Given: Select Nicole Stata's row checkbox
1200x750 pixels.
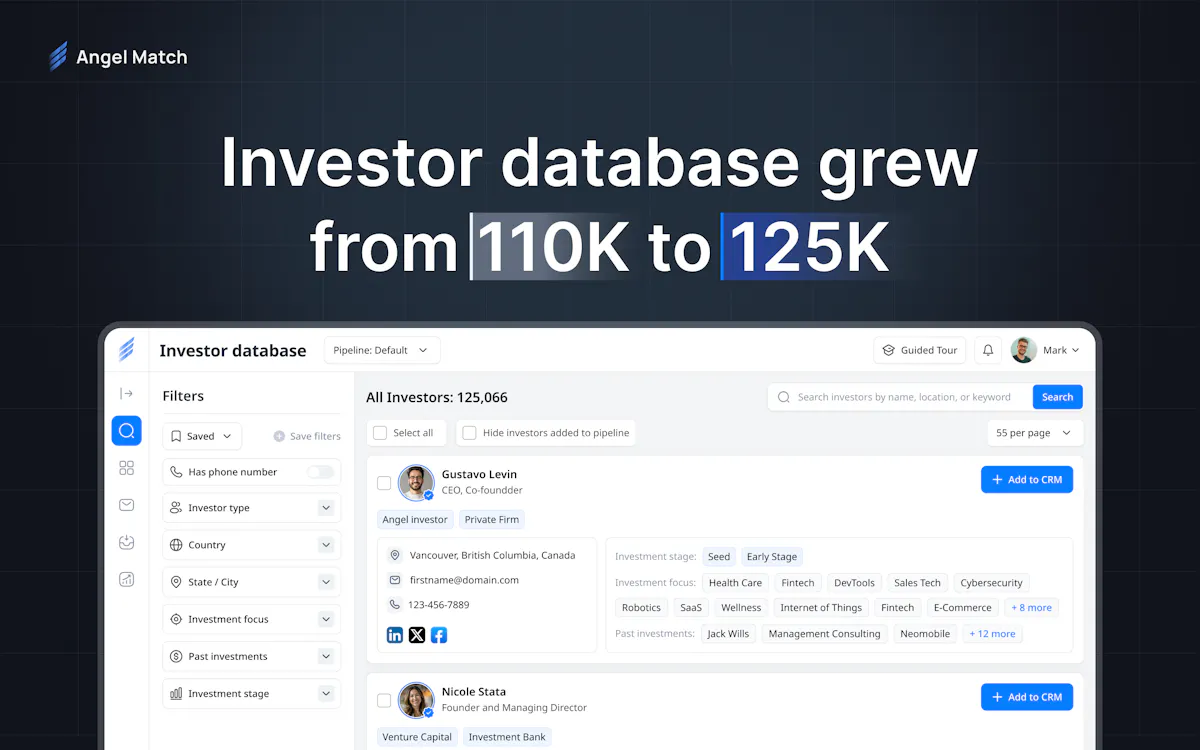Looking at the screenshot, I should 384,701.
